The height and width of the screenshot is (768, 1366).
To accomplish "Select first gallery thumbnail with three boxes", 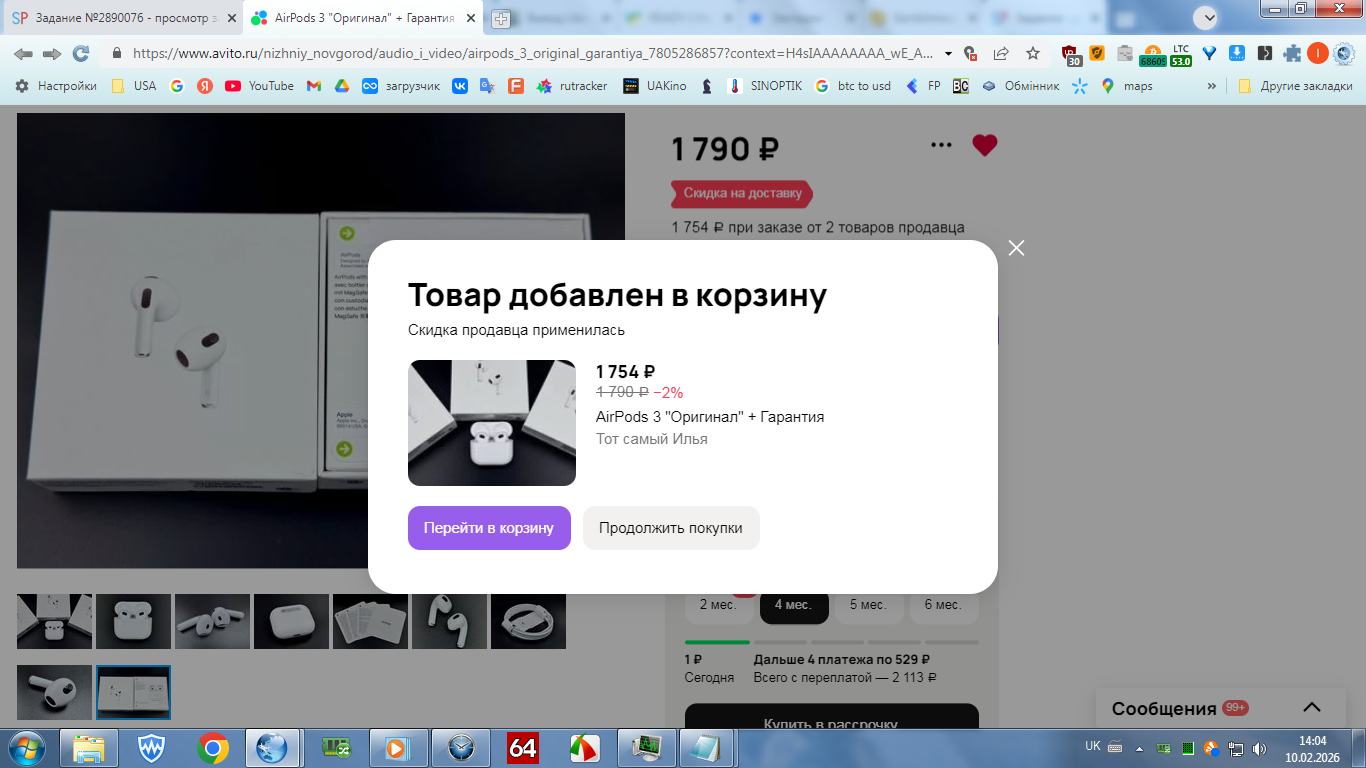I will 54,621.
